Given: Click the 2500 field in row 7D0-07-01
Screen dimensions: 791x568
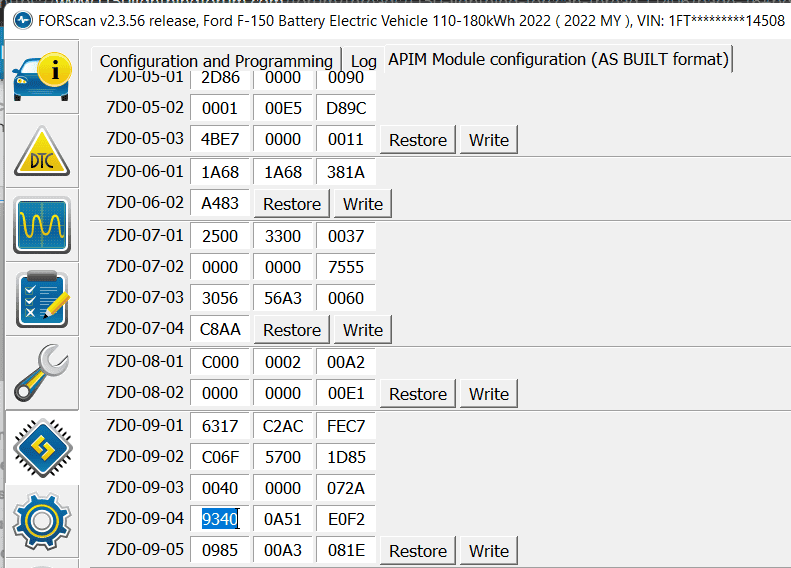Looking at the screenshot, I should click(x=220, y=236).
